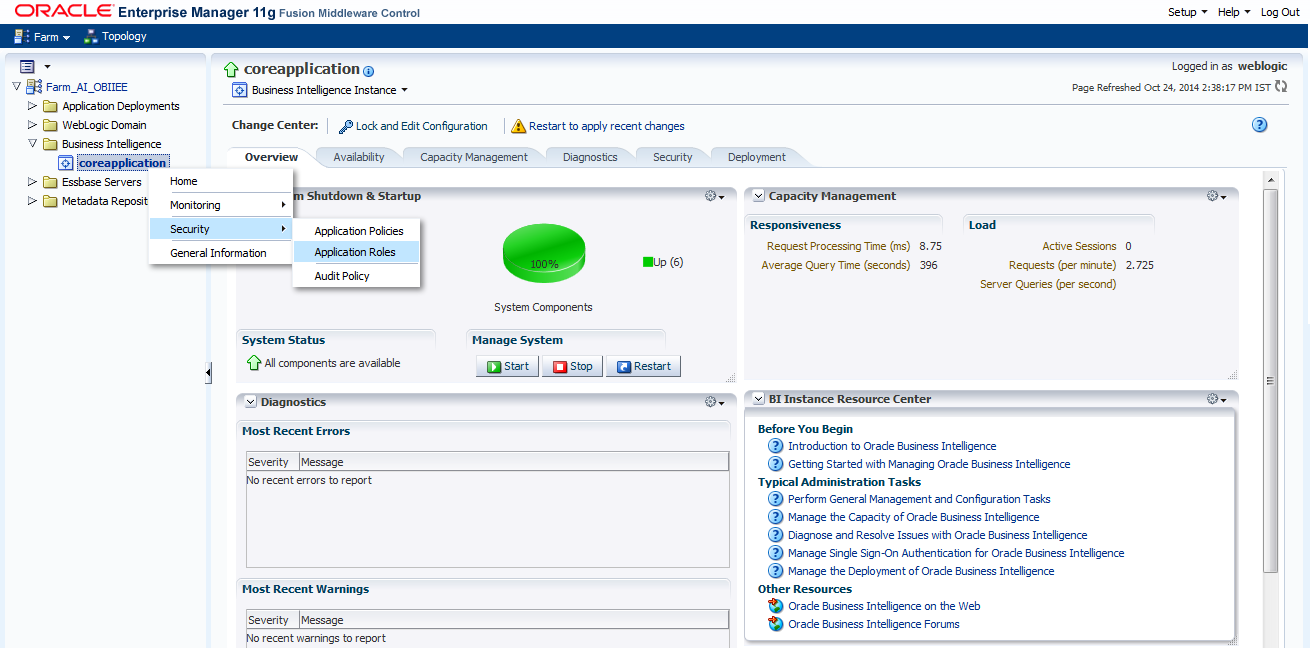Open Diagnose and Resolve Issues link
This screenshot has height=648, width=1310.
[x=937, y=535]
